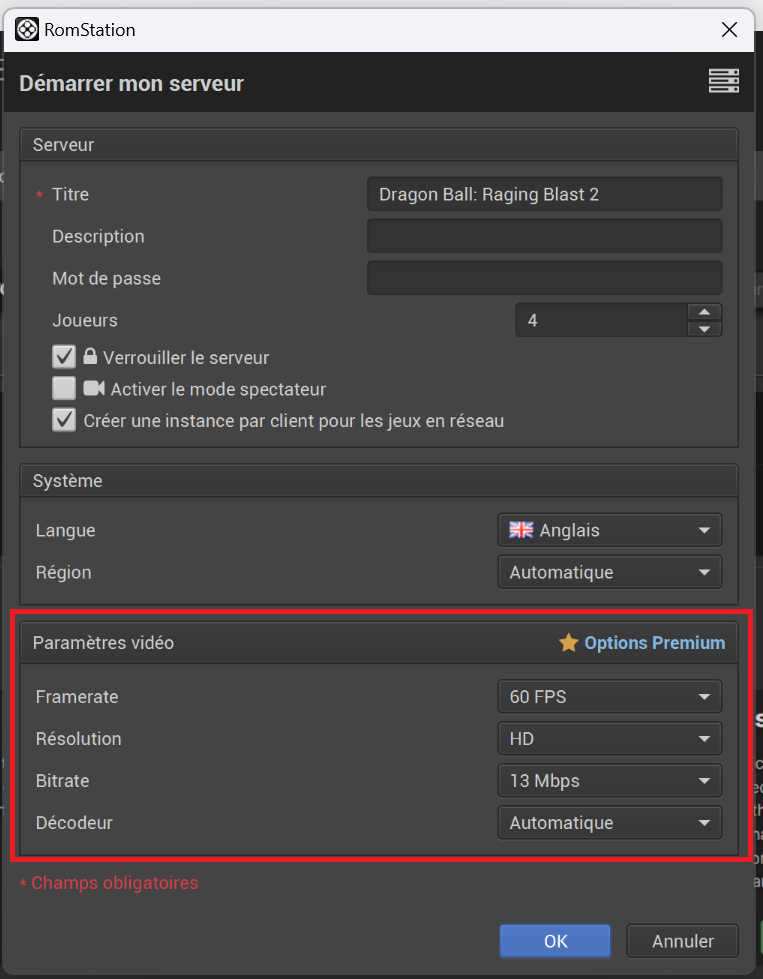Expand the Région dropdown
Screen dimensions: 763x979
coord(609,572)
